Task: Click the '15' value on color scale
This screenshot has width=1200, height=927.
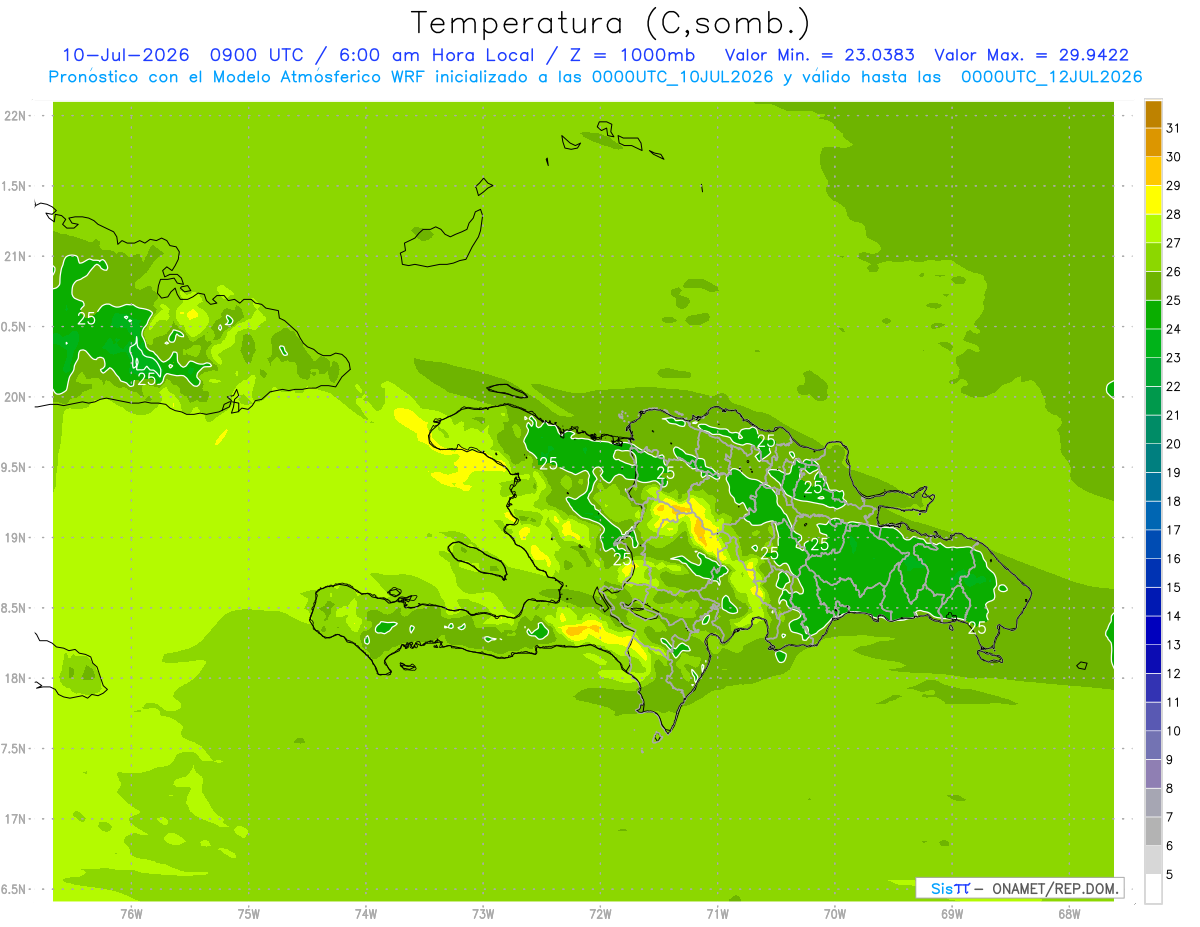Action: click(1173, 587)
